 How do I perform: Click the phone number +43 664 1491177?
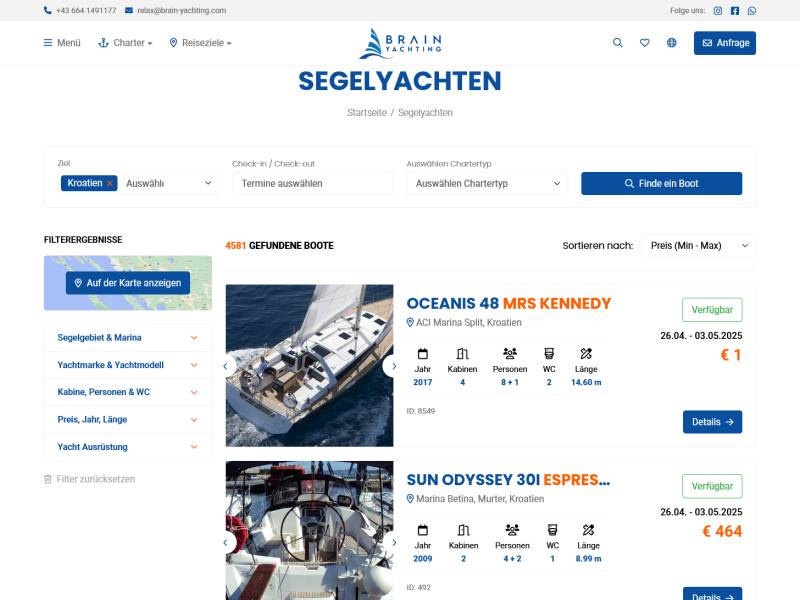[x=80, y=10]
